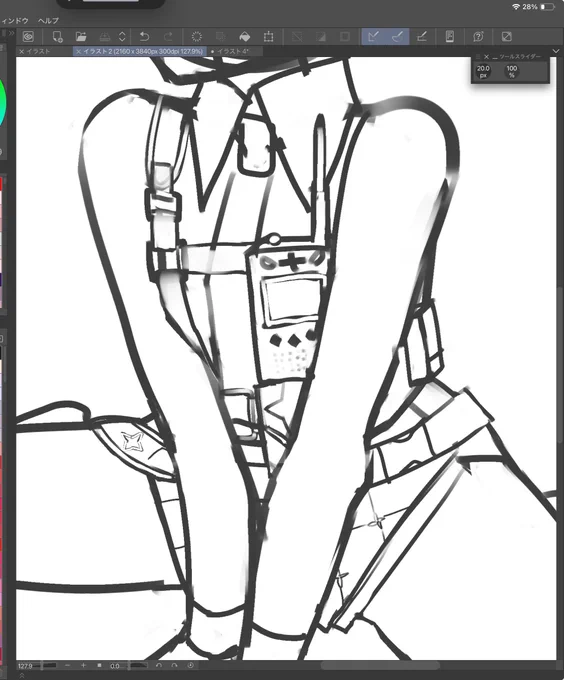Toggle snap to special ruler
The image size is (564, 680).
coord(397,37)
